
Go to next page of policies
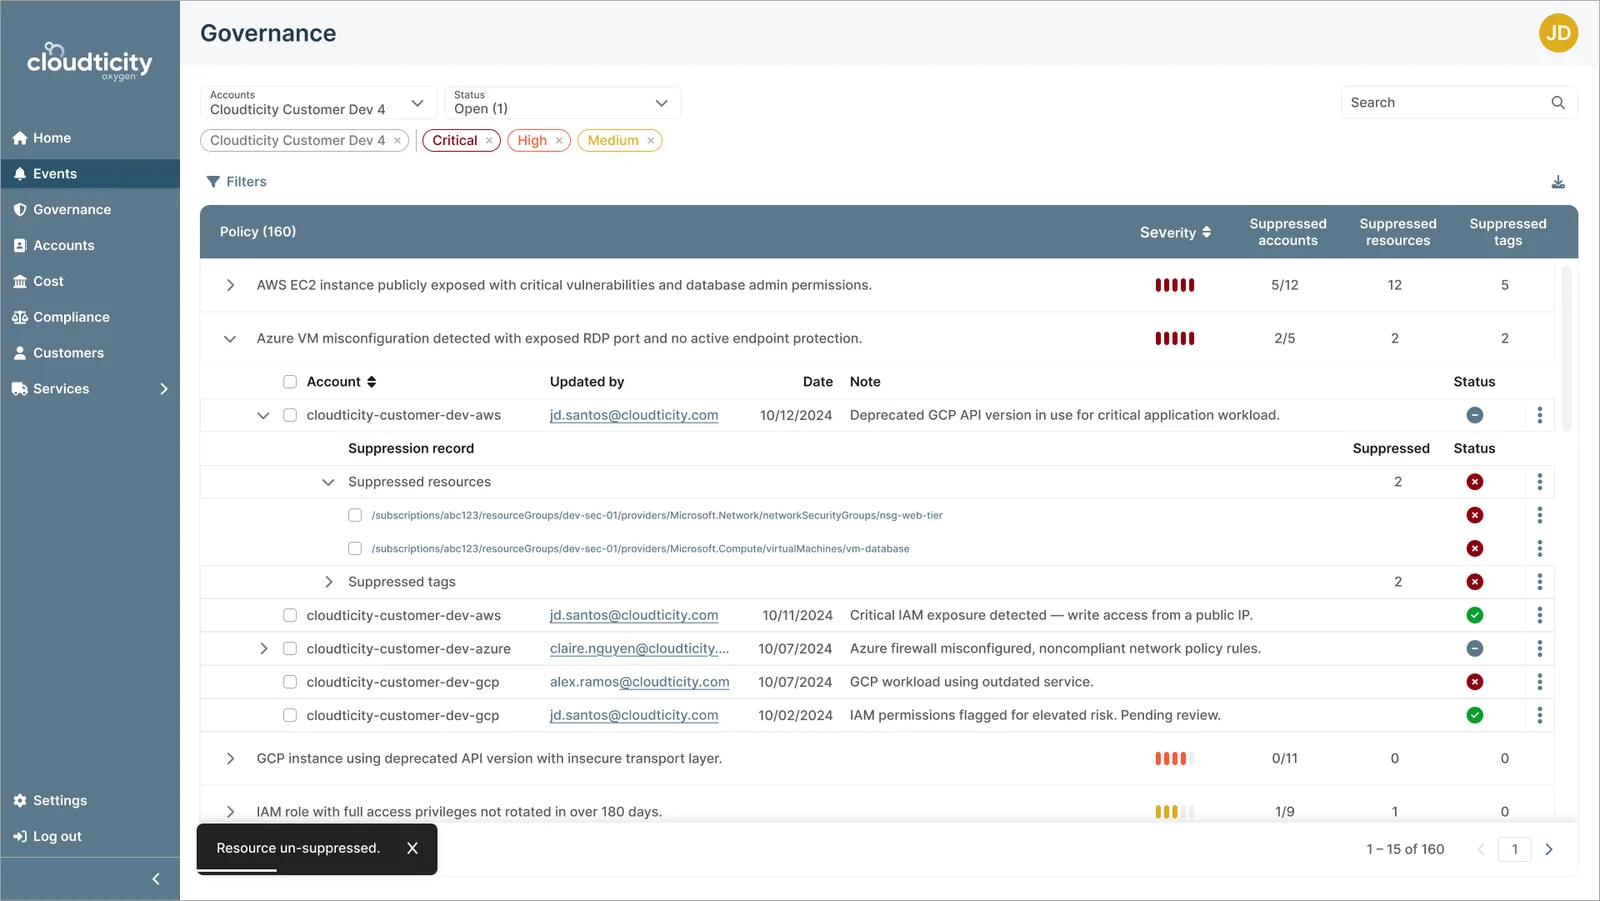[x=1549, y=849]
